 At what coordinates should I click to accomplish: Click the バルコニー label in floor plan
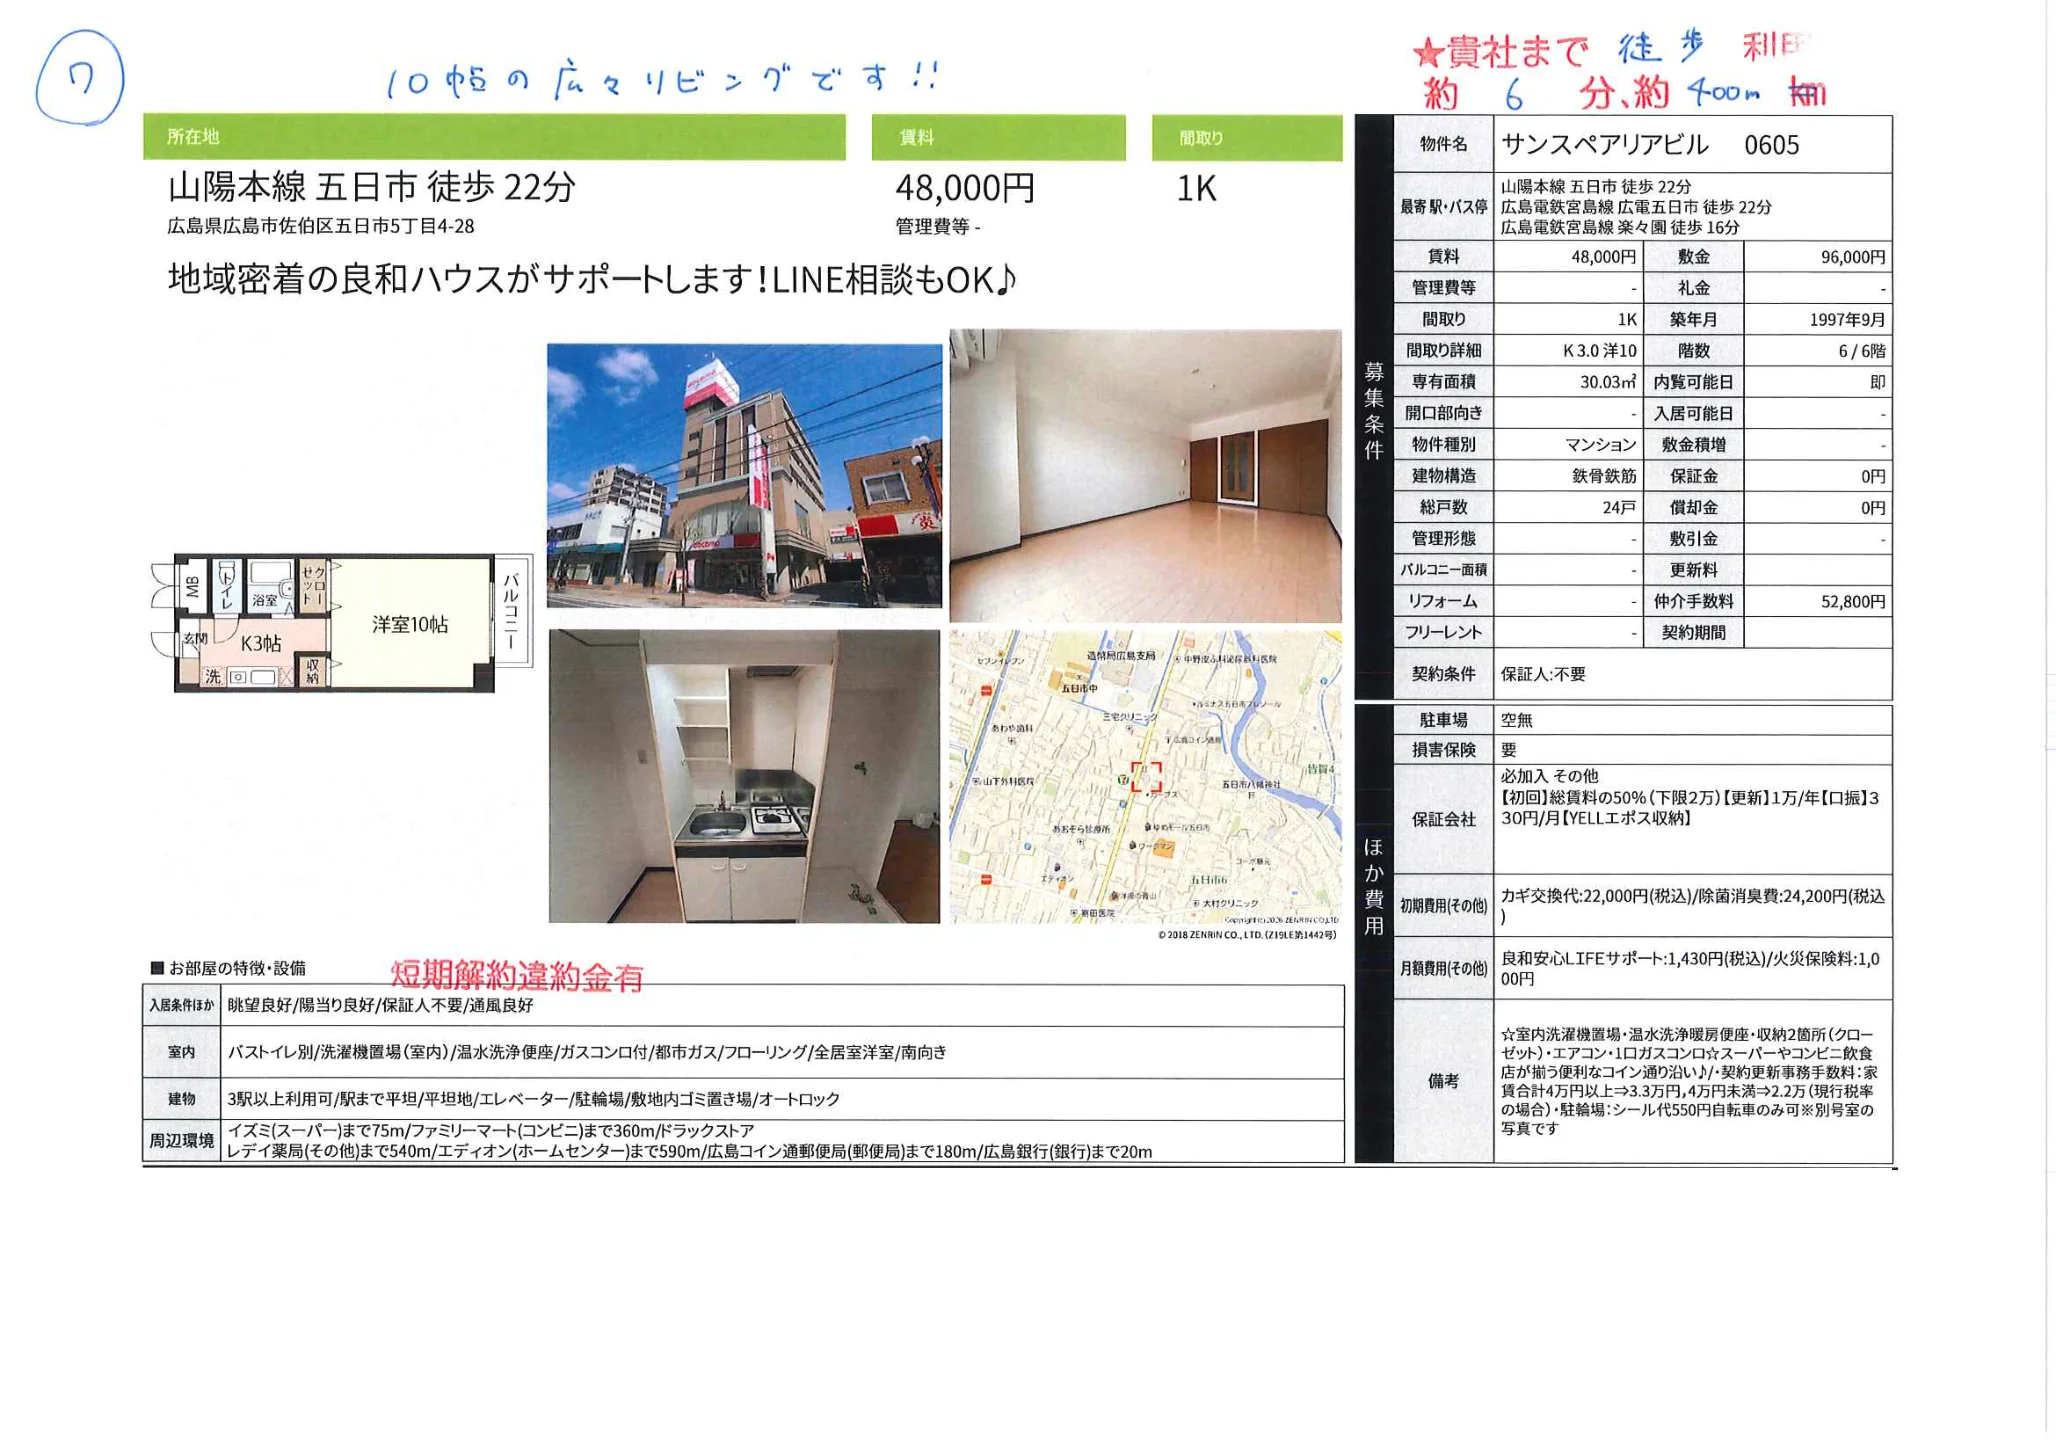(x=511, y=611)
